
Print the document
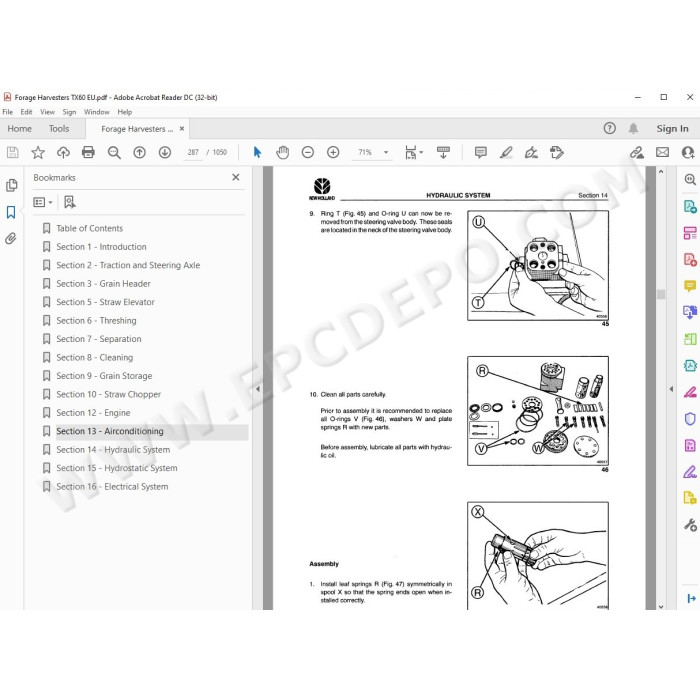tap(88, 153)
